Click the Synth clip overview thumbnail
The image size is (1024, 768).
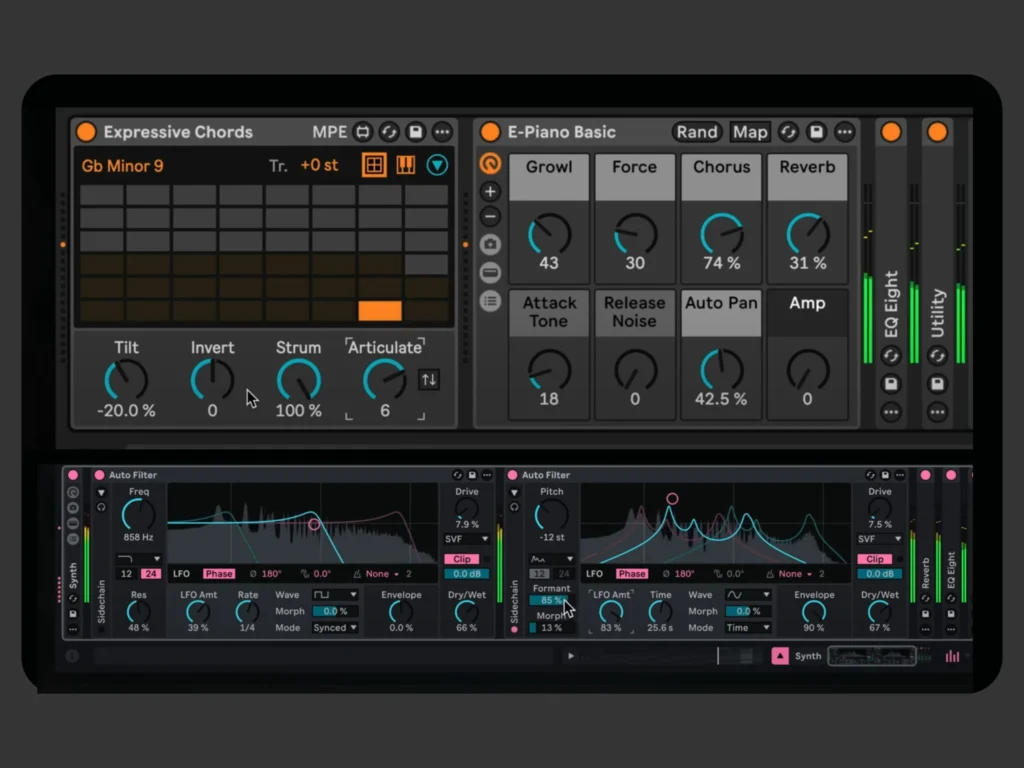point(872,656)
